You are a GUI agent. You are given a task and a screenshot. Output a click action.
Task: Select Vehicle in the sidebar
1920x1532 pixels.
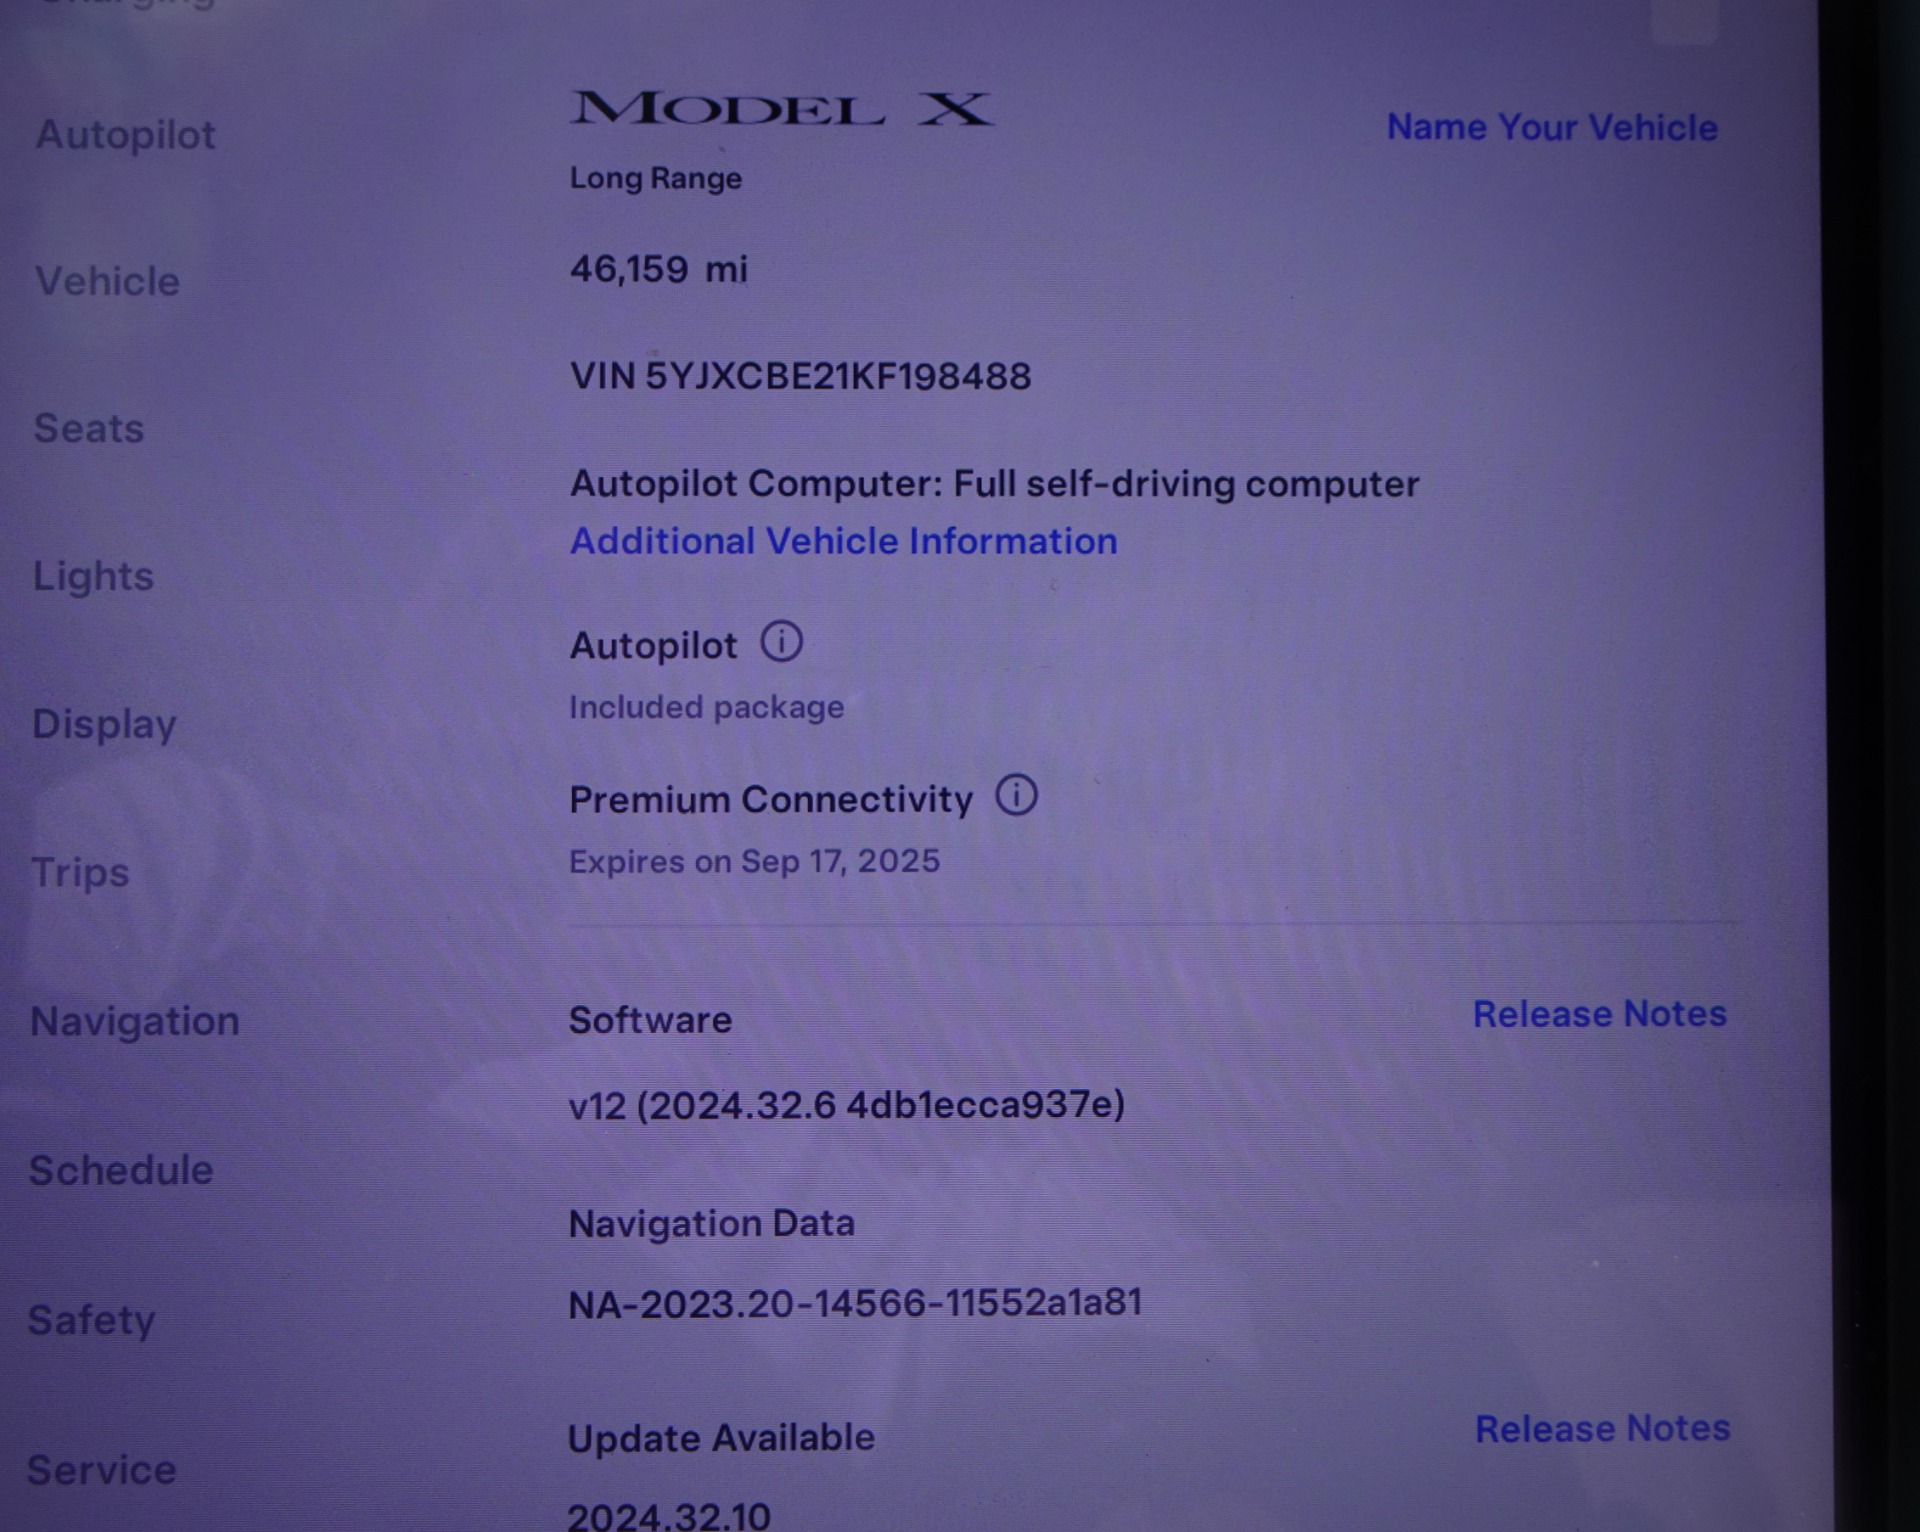pos(108,281)
